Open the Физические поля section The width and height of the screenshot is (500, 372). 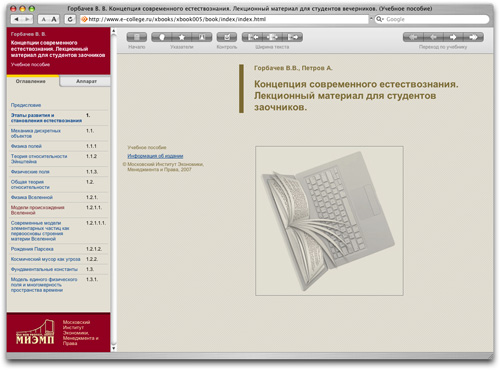[30, 172]
